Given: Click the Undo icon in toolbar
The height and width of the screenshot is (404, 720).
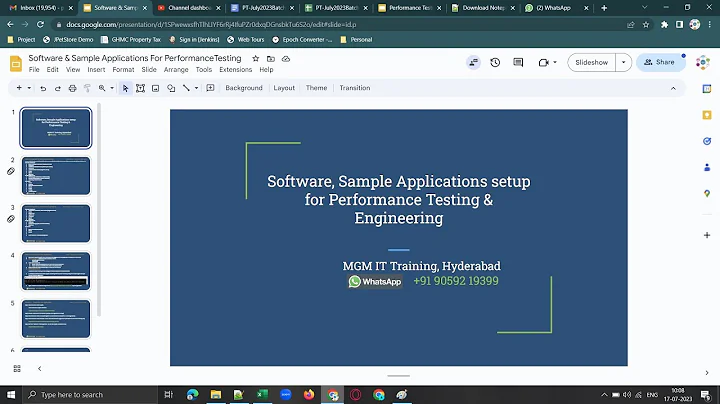Looking at the screenshot, I should point(43,88).
